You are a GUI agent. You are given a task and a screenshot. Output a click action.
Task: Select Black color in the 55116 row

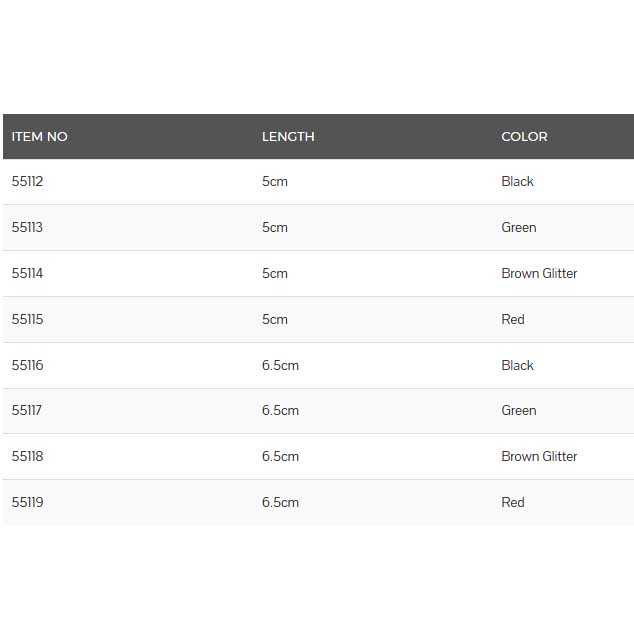517,366
